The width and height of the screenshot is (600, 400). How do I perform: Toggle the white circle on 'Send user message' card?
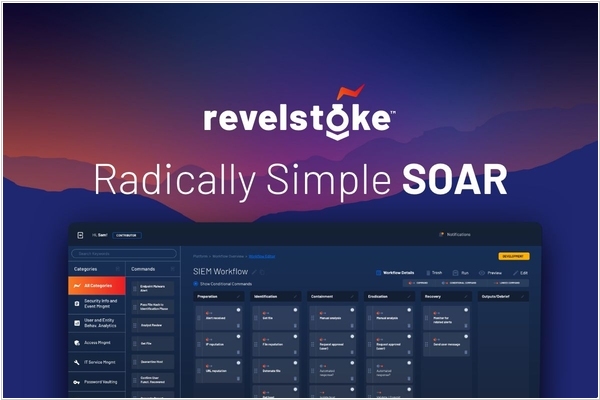[466, 336]
